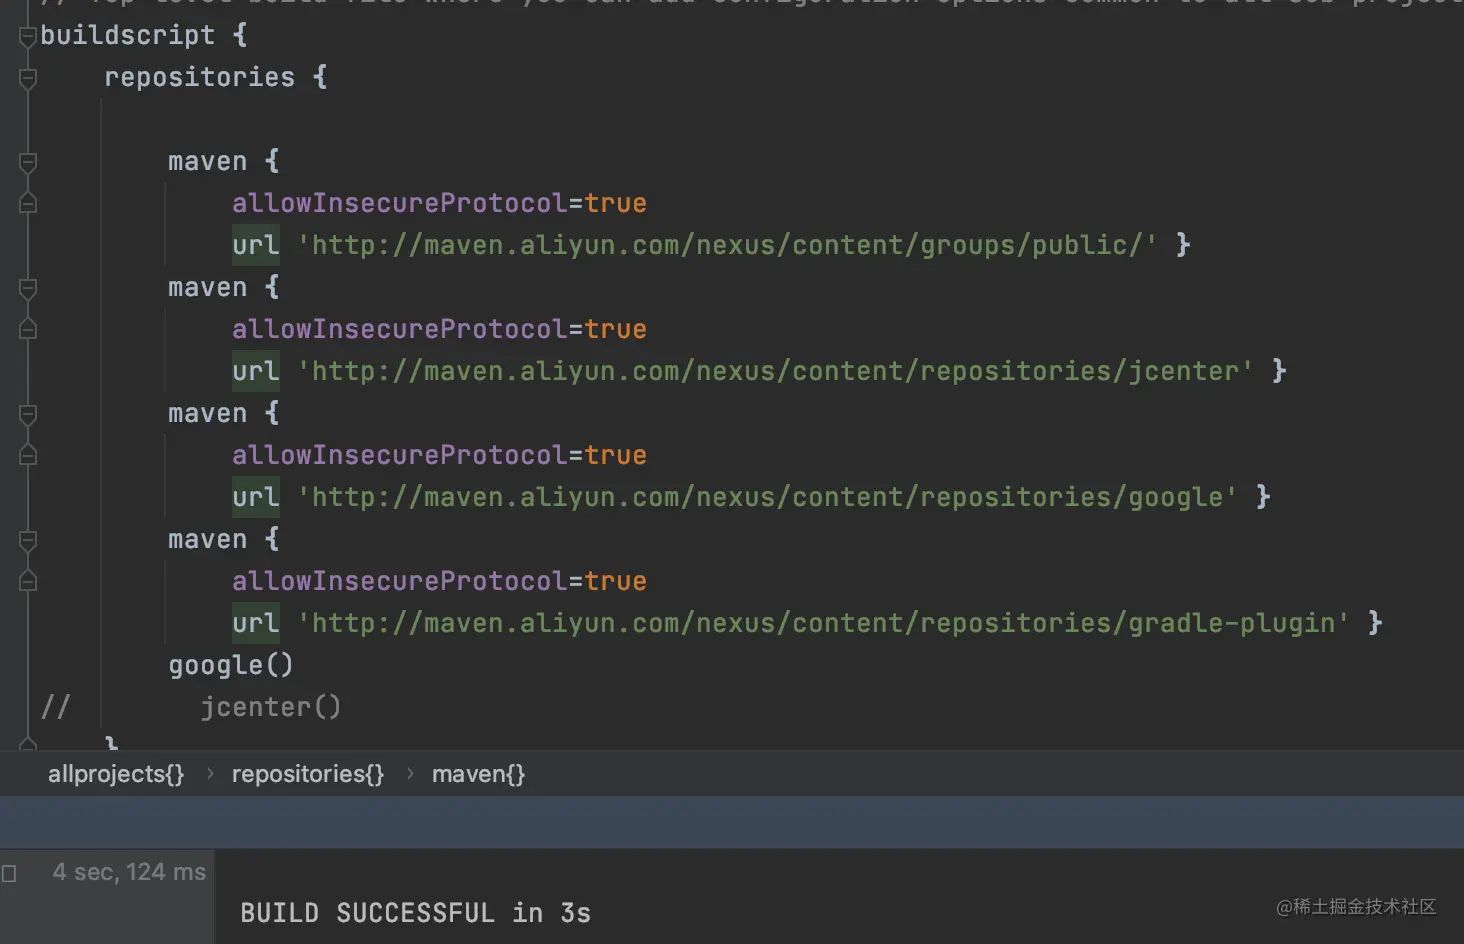Click the '//' comment marker on the jcenter line
The height and width of the screenshot is (944, 1464).
coord(55,707)
